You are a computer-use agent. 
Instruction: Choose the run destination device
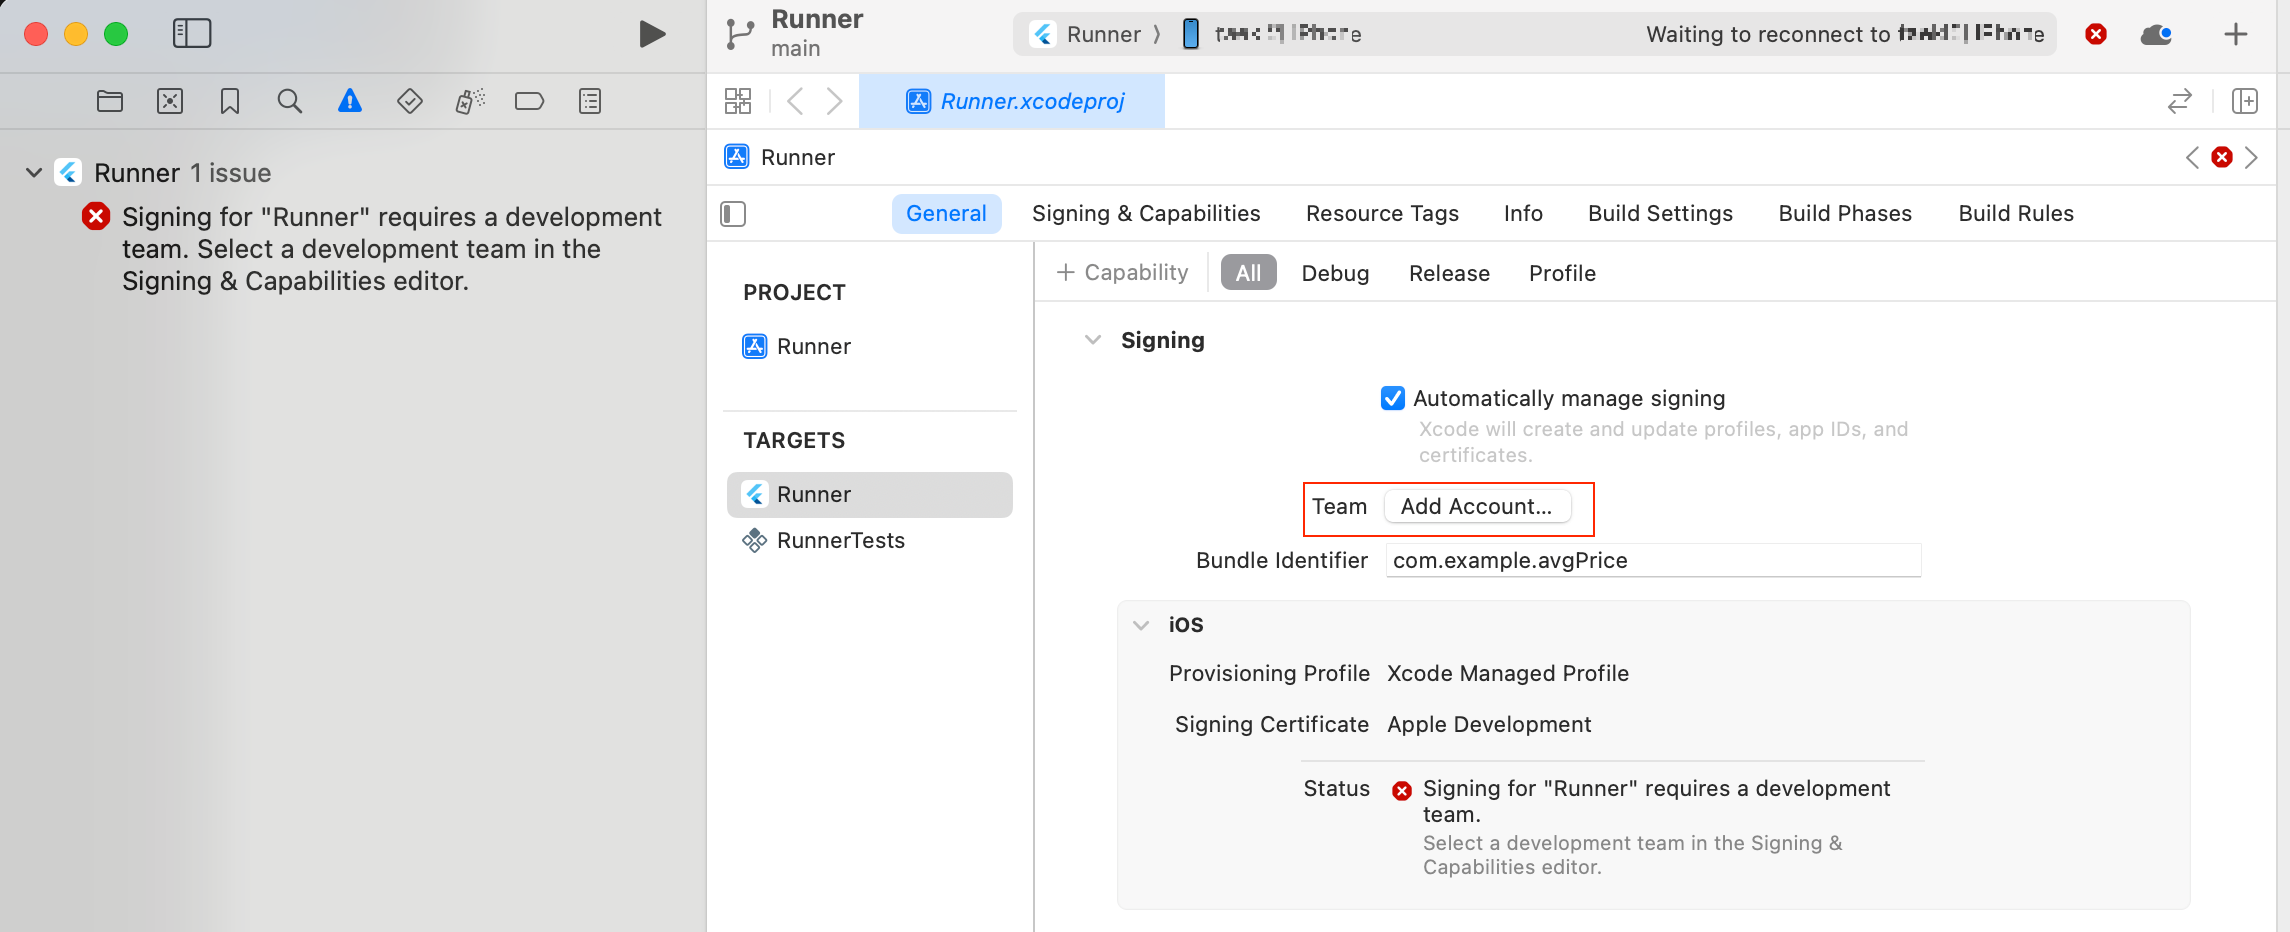tap(1271, 34)
